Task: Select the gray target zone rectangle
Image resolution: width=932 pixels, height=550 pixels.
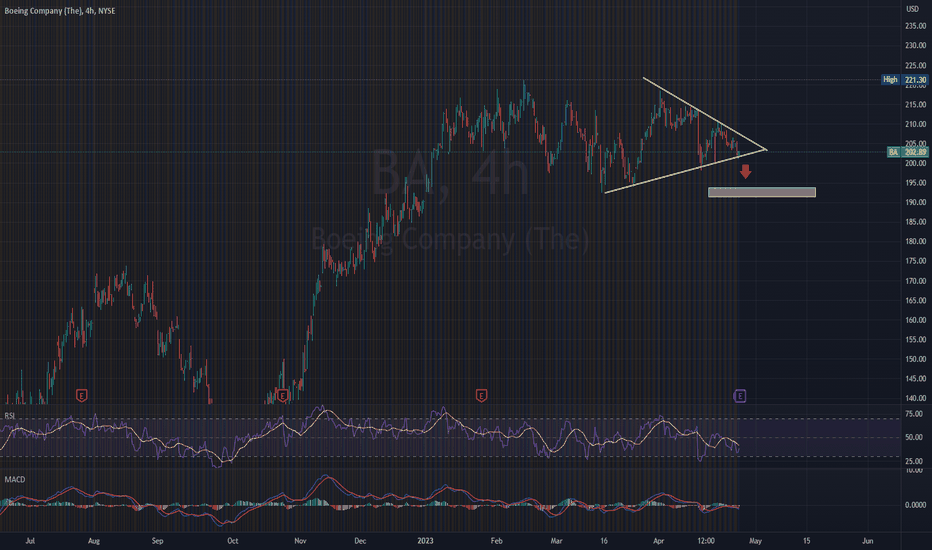Action: pos(762,192)
